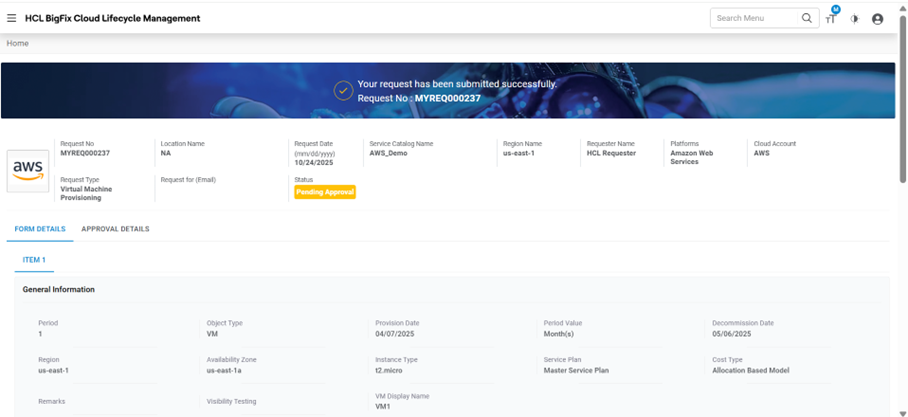This screenshot has width=908, height=417.
Task: Click the Pending Approval status badge
Action: coord(324,192)
